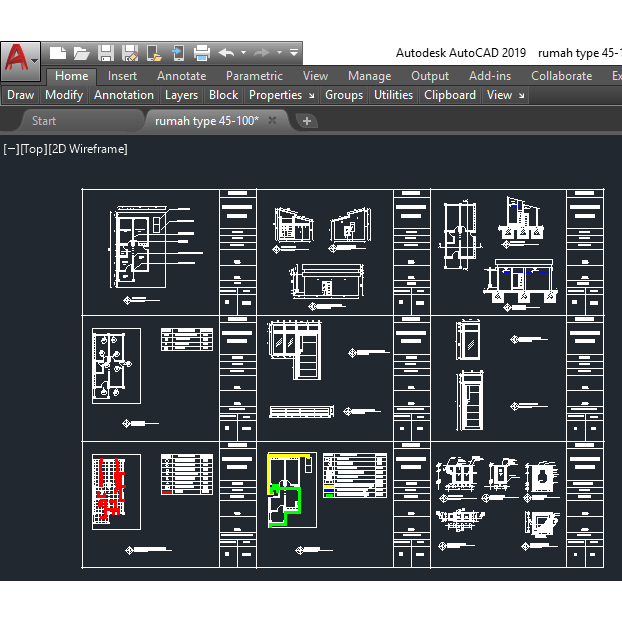The width and height of the screenshot is (622, 622).
Task: Click the Save disk icon
Action: click(106, 53)
